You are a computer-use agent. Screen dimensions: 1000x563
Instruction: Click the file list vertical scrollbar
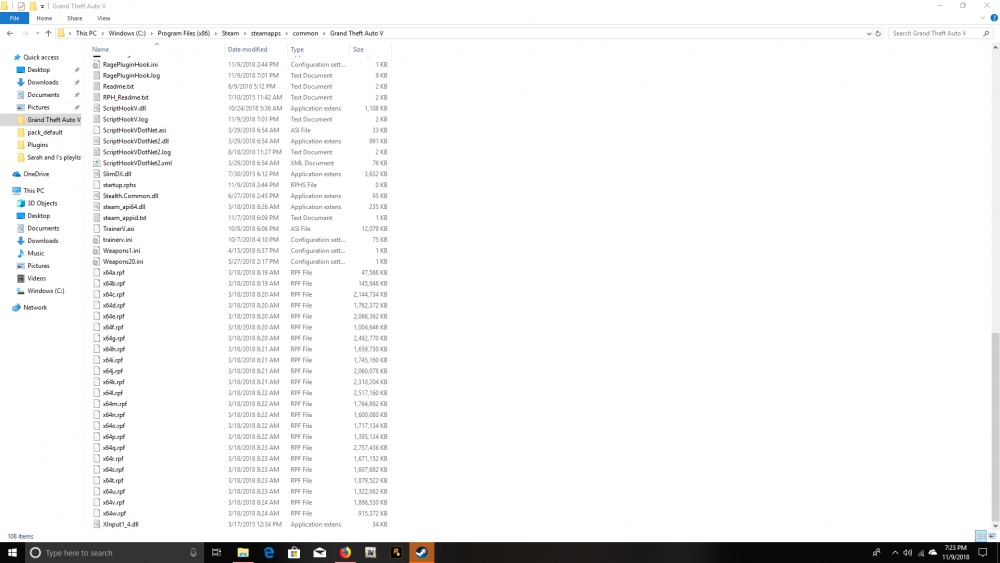tap(995, 426)
